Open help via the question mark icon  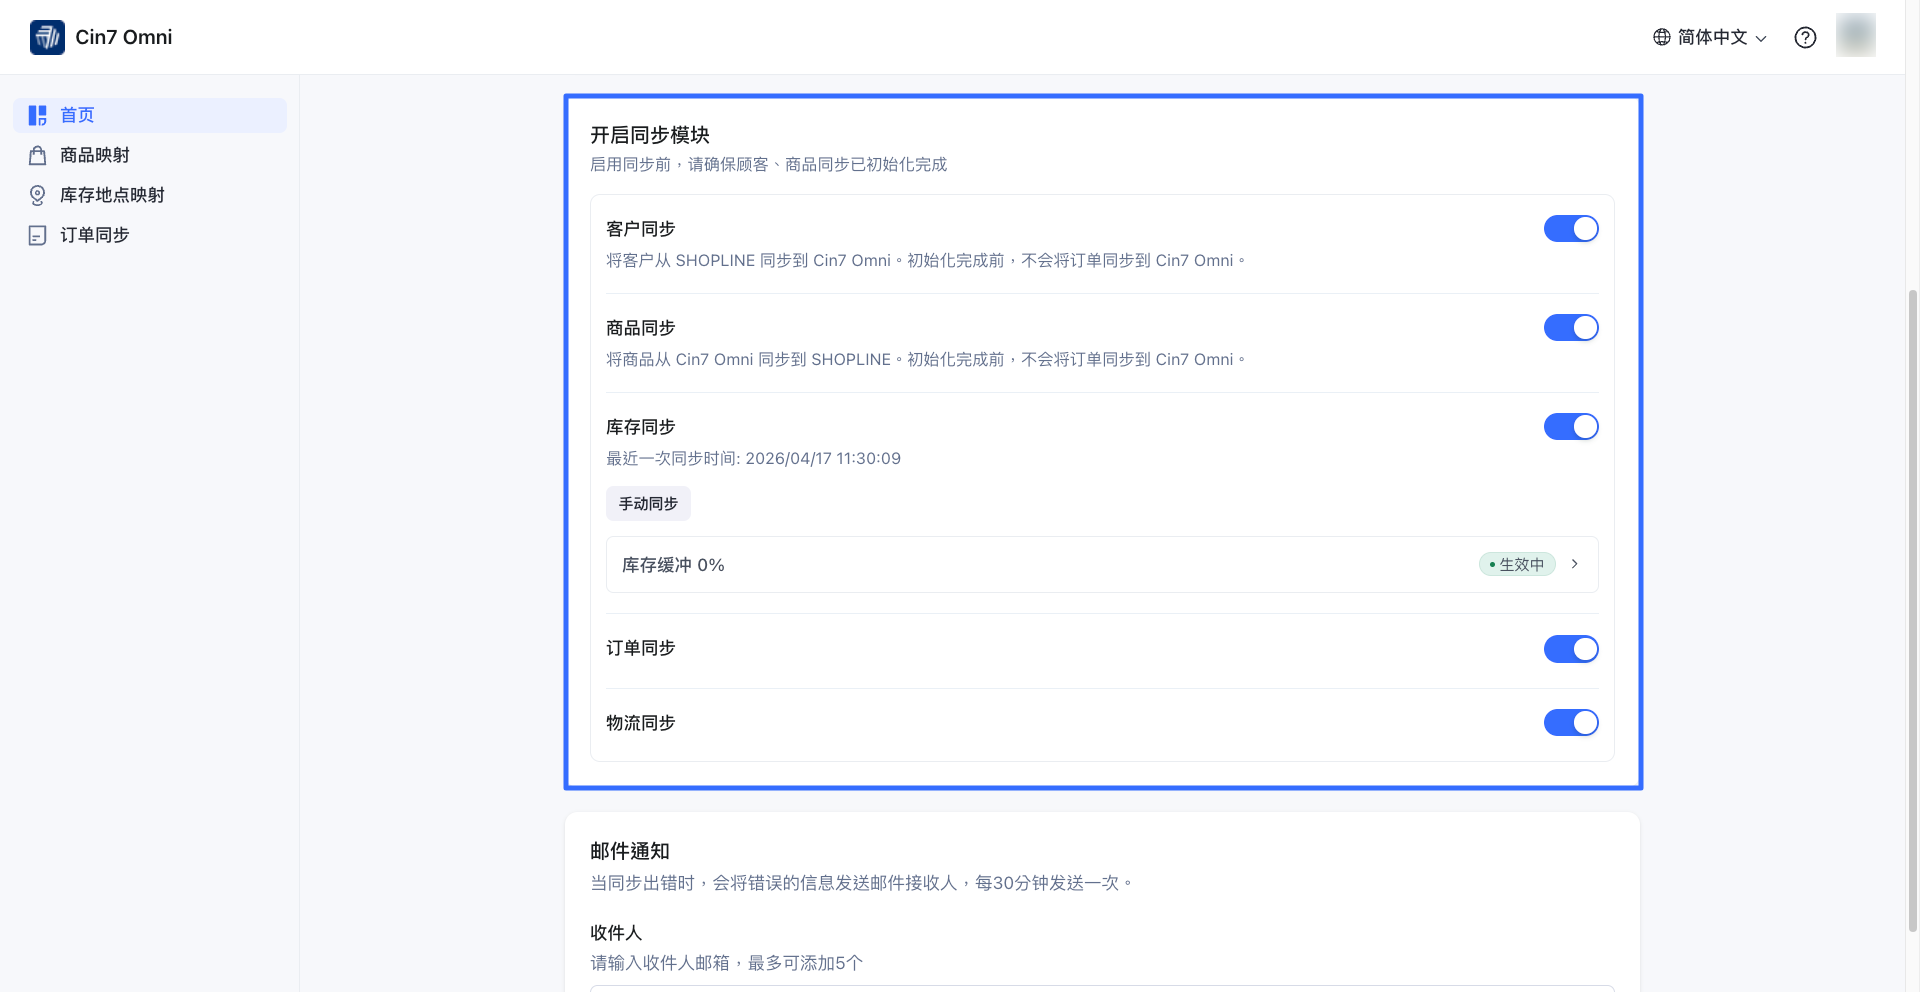[1805, 37]
